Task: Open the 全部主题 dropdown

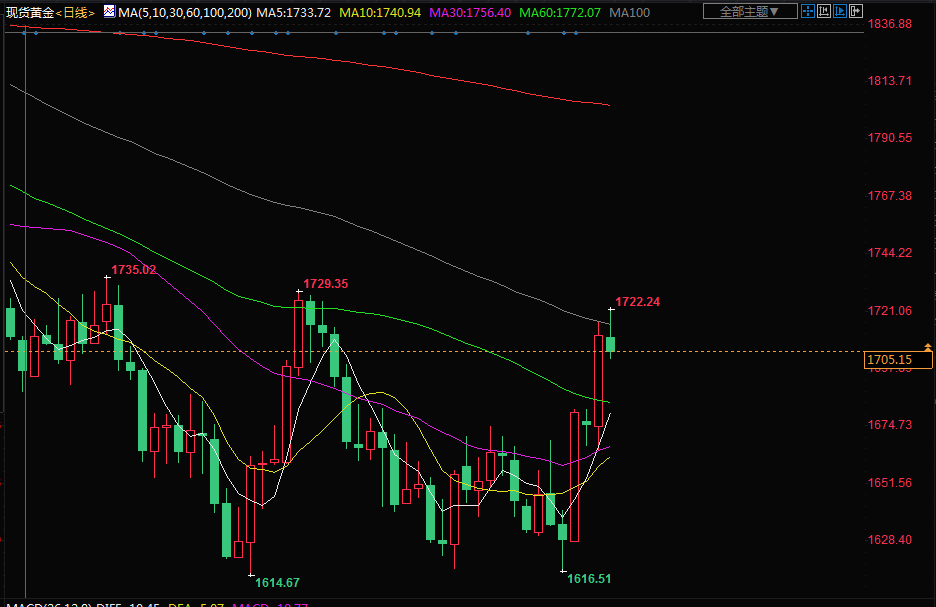Action: tap(749, 12)
